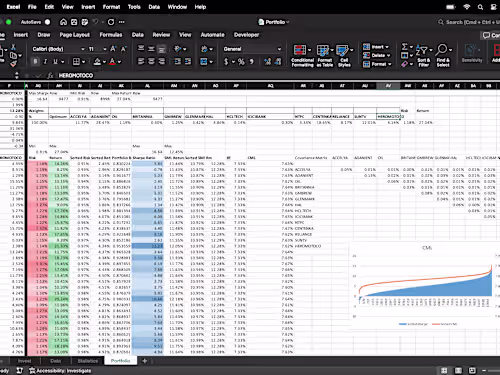Expand the Calibri (Body) font dropdown

tap(83, 49)
